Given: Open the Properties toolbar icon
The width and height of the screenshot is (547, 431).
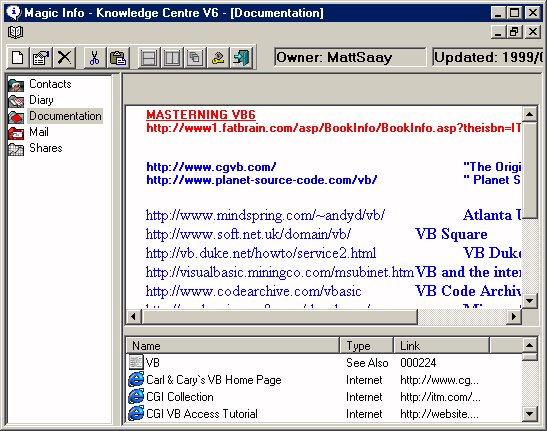Looking at the screenshot, I should (41, 58).
